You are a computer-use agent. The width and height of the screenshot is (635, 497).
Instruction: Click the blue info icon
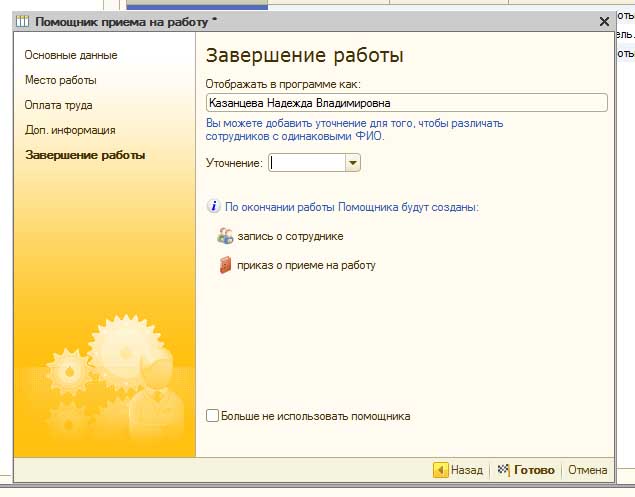coord(213,207)
